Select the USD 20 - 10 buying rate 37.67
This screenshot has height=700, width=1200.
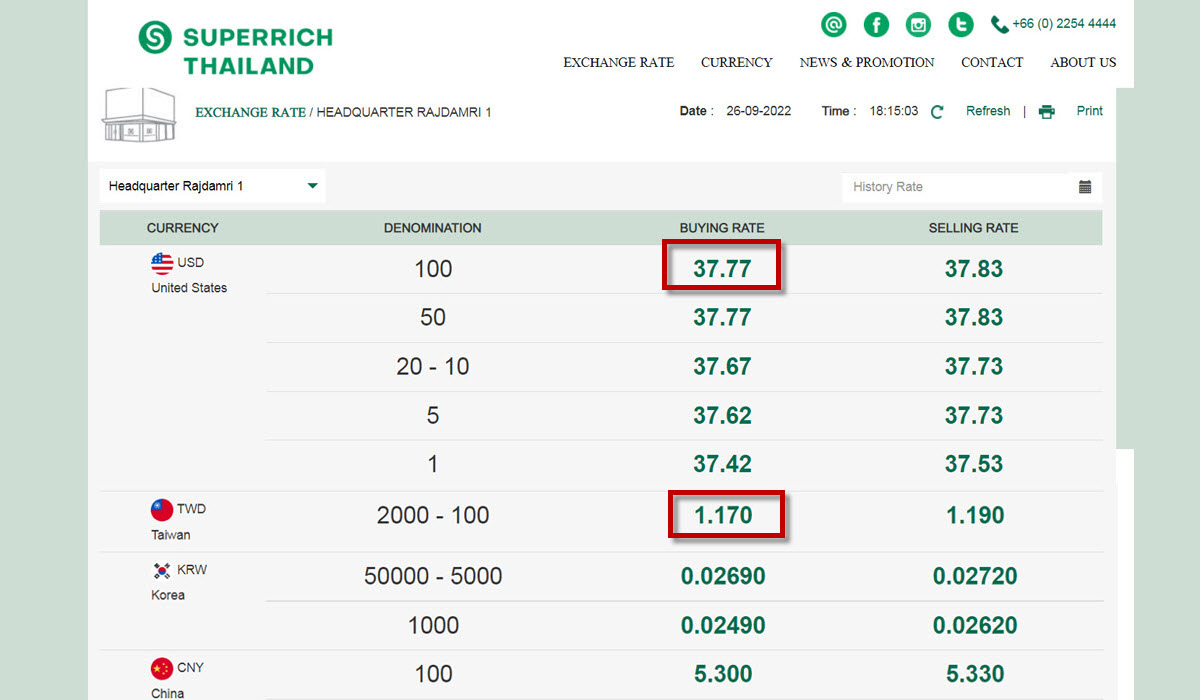click(x=722, y=367)
